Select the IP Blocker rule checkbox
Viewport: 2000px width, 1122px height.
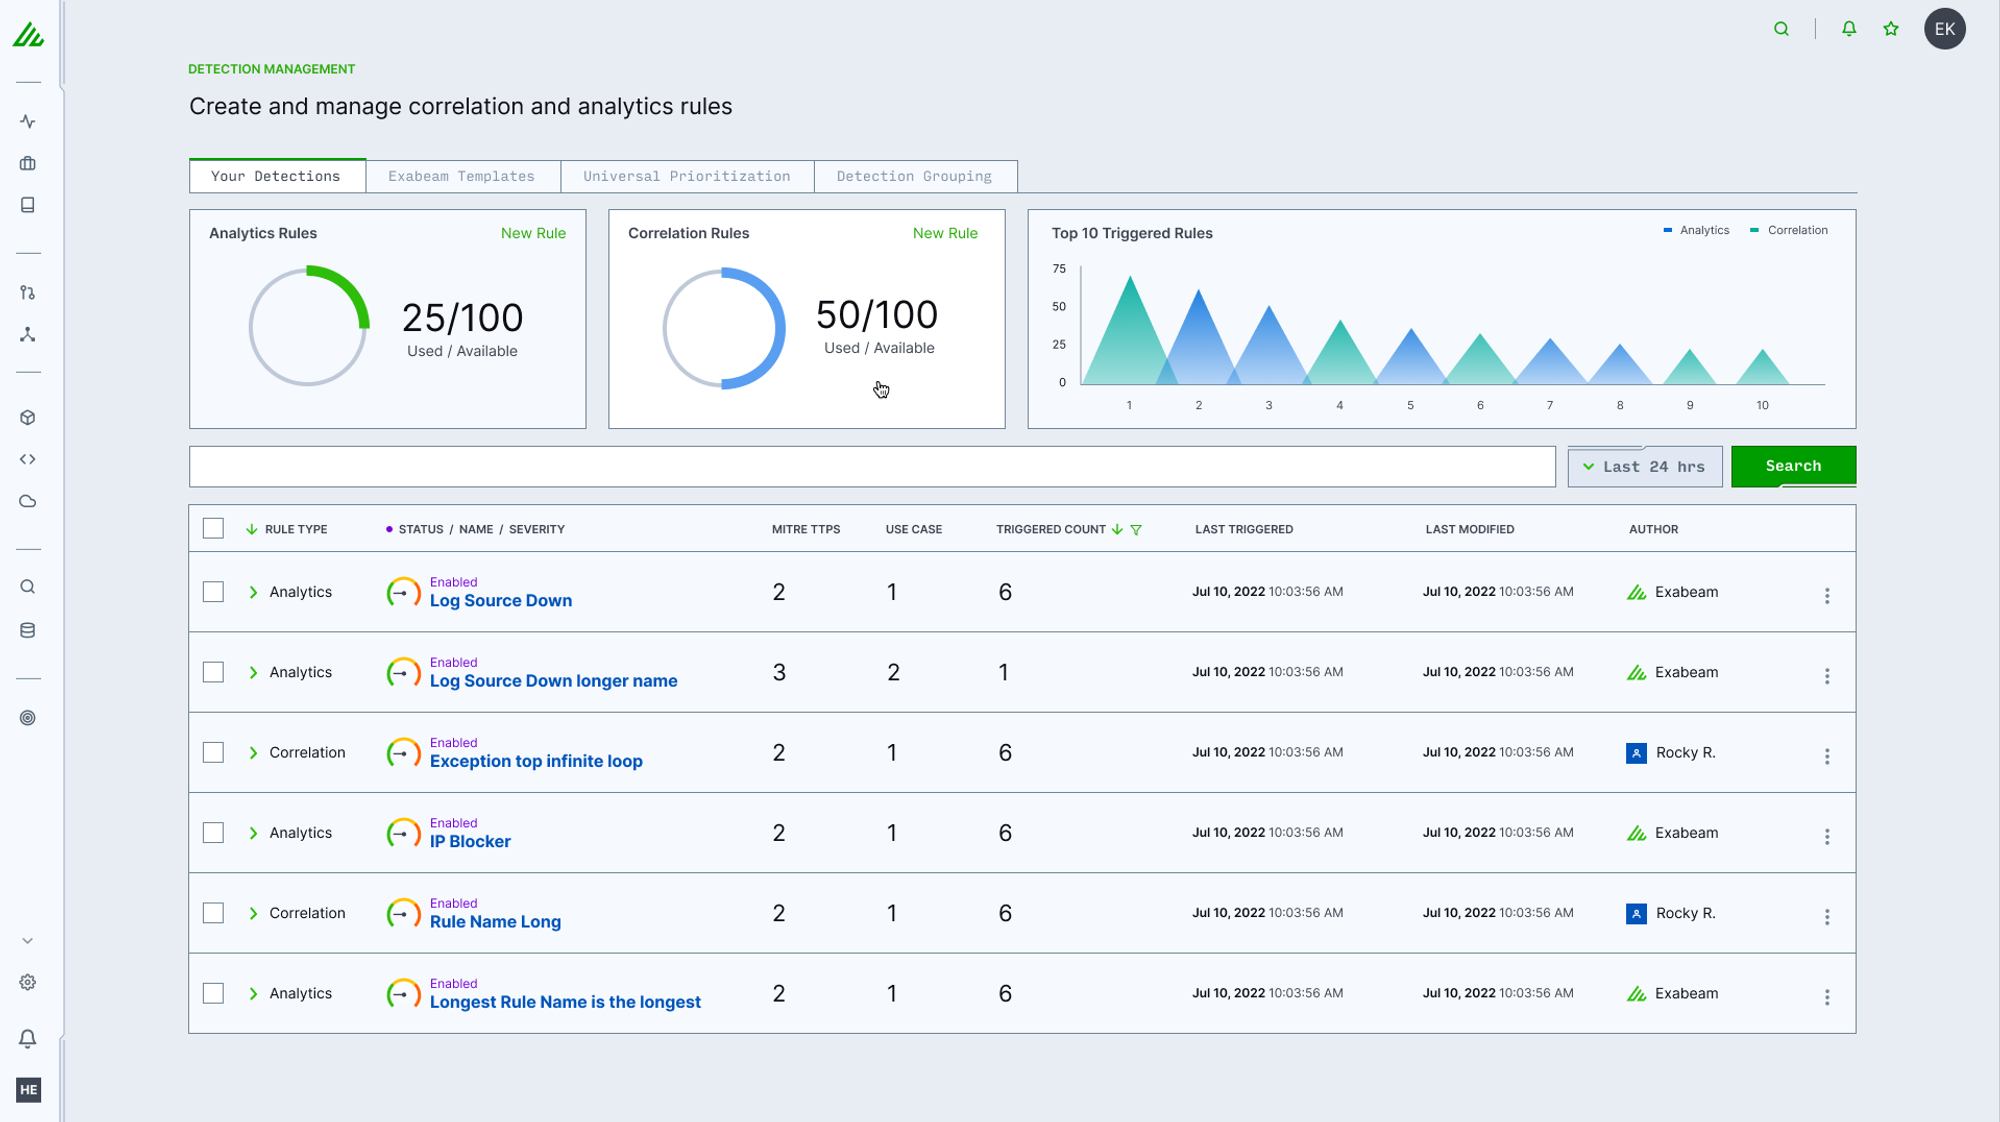click(x=213, y=833)
